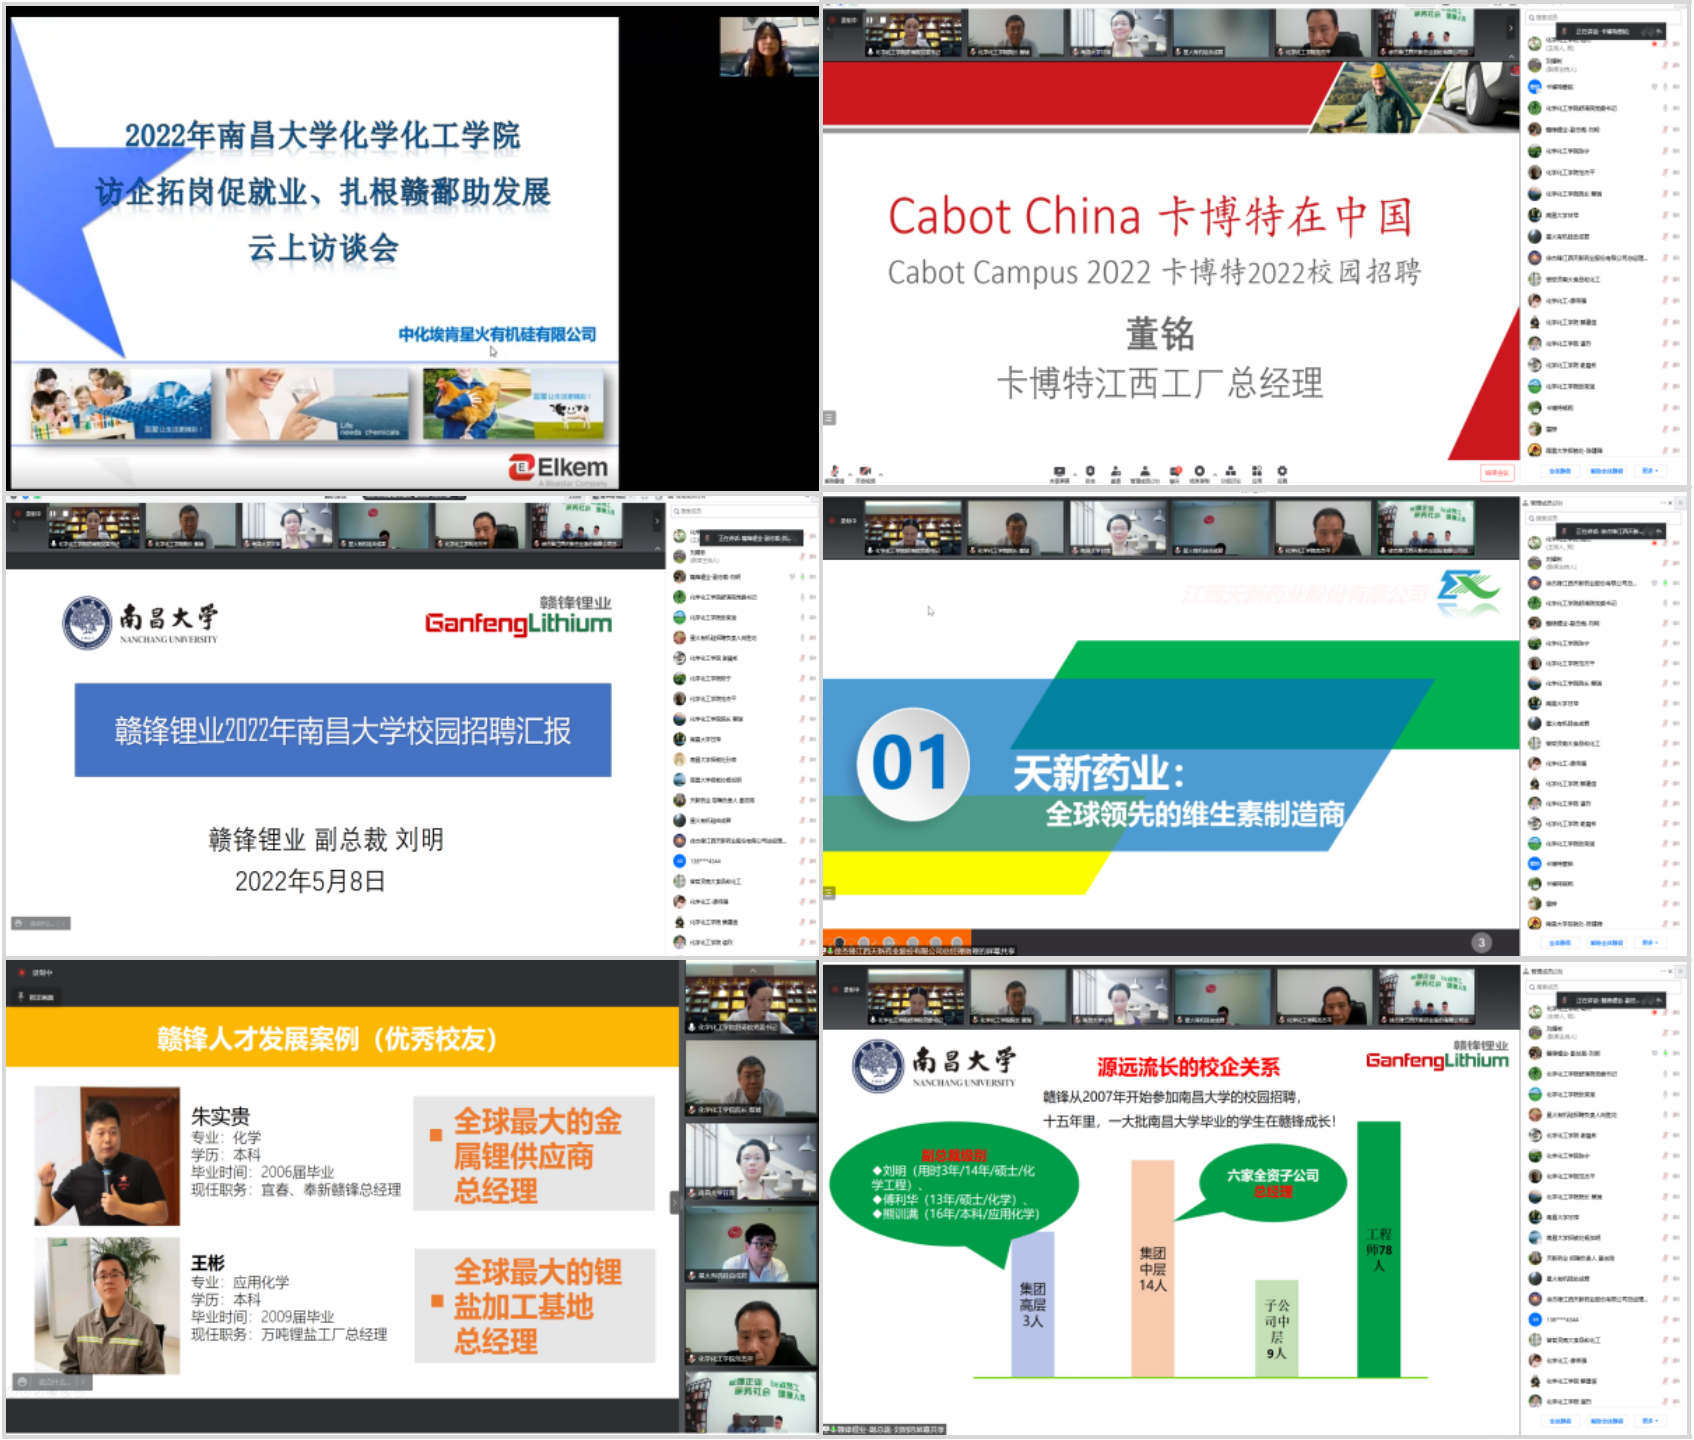Click gray pill button below talent-case slide
This screenshot has height=1440, width=1694.
tap(51, 1382)
